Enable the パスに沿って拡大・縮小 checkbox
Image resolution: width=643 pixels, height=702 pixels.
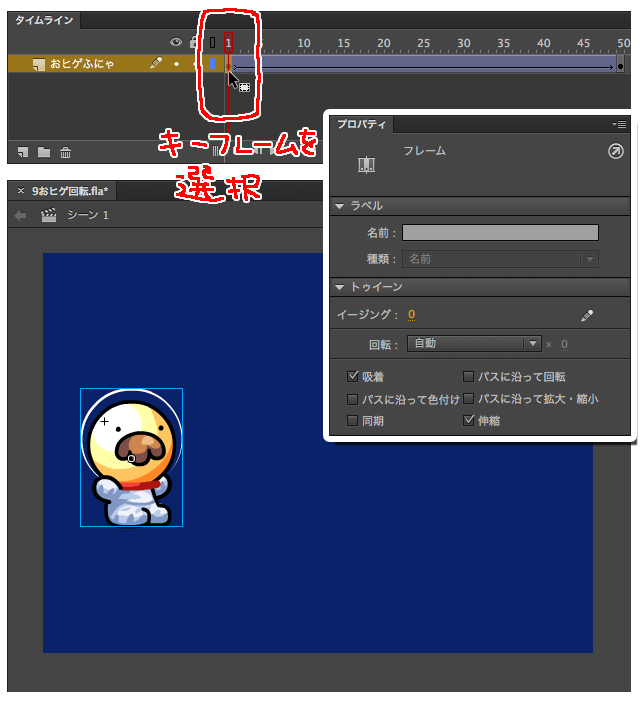coord(468,398)
